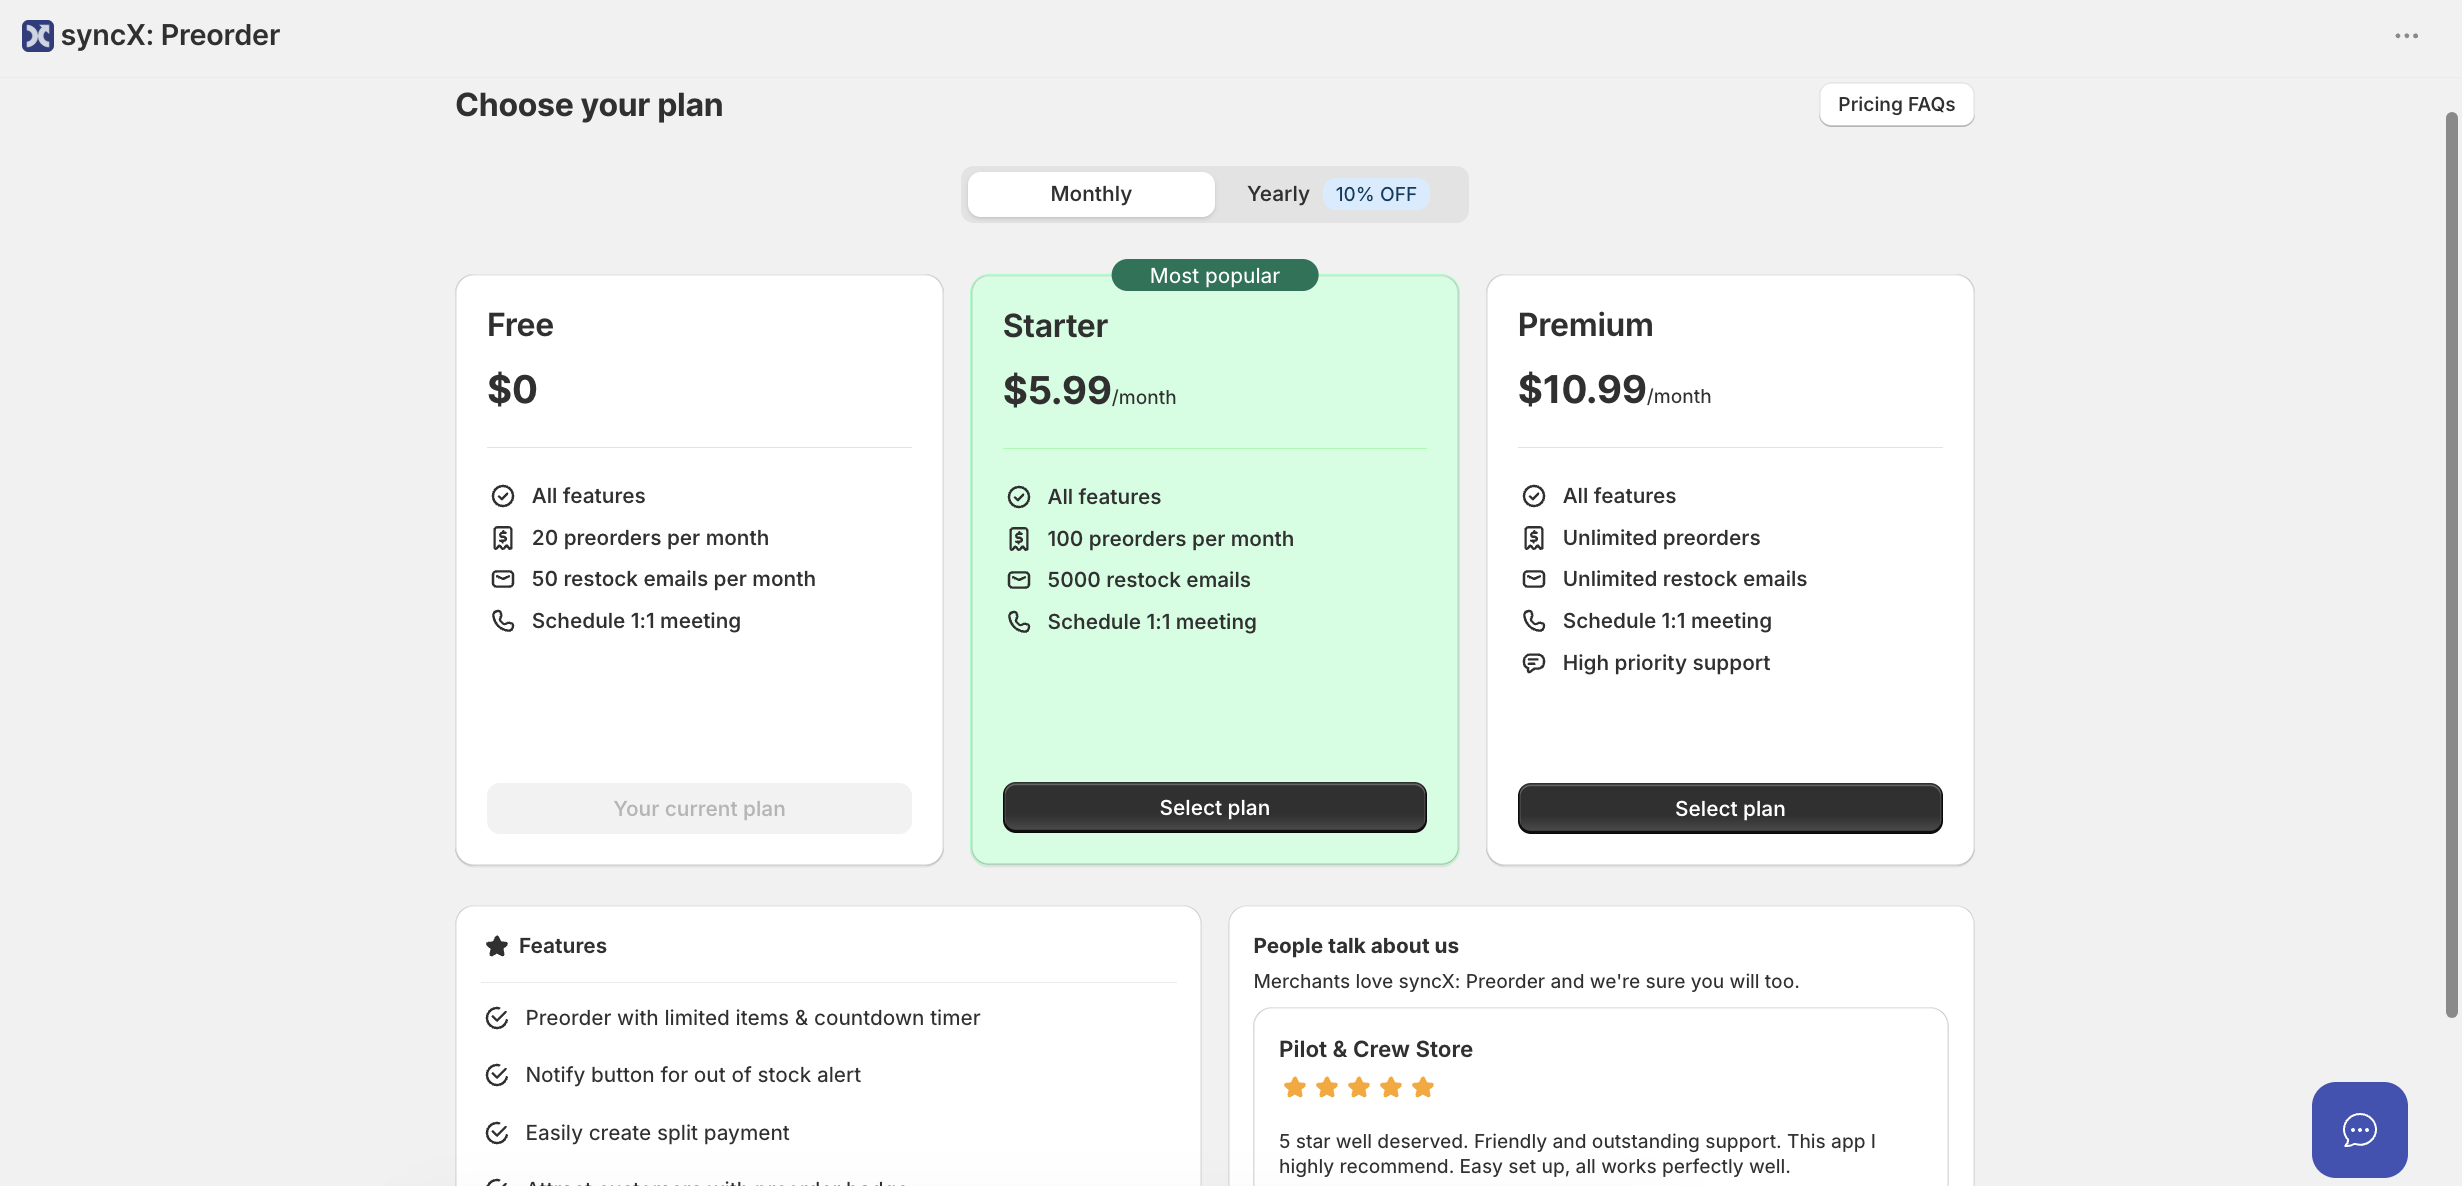
Task: Open the three-dot more options menu
Action: click(x=2406, y=36)
